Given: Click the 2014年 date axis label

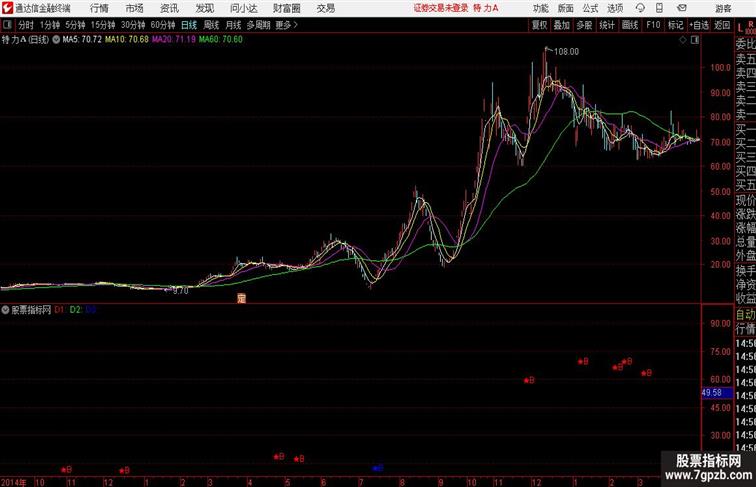Looking at the screenshot, I should (x=14, y=482).
